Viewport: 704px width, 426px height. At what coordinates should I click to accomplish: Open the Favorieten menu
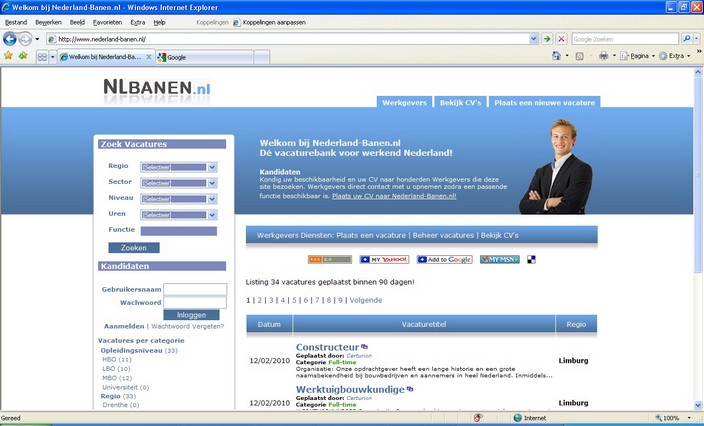click(x=107, y=22)
